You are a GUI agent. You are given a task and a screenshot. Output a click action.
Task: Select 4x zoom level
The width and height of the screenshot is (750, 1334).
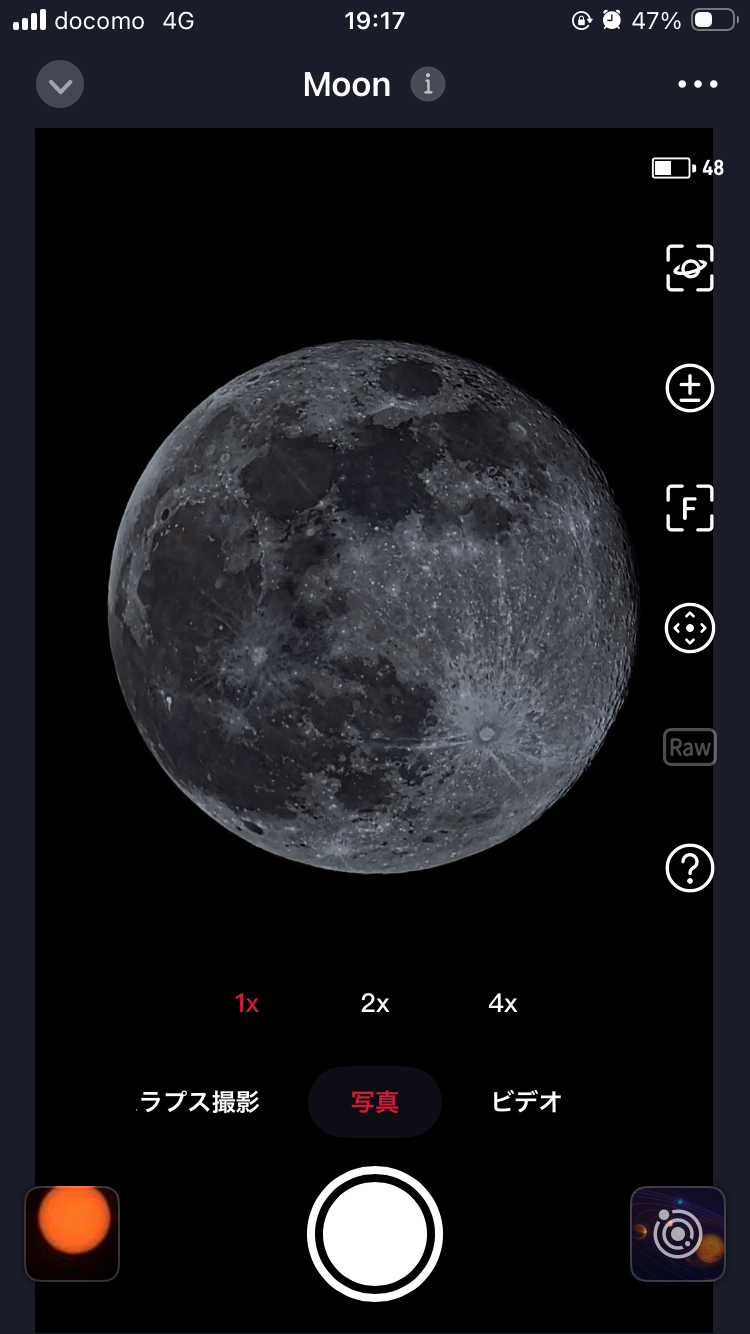coord(503,1004)
